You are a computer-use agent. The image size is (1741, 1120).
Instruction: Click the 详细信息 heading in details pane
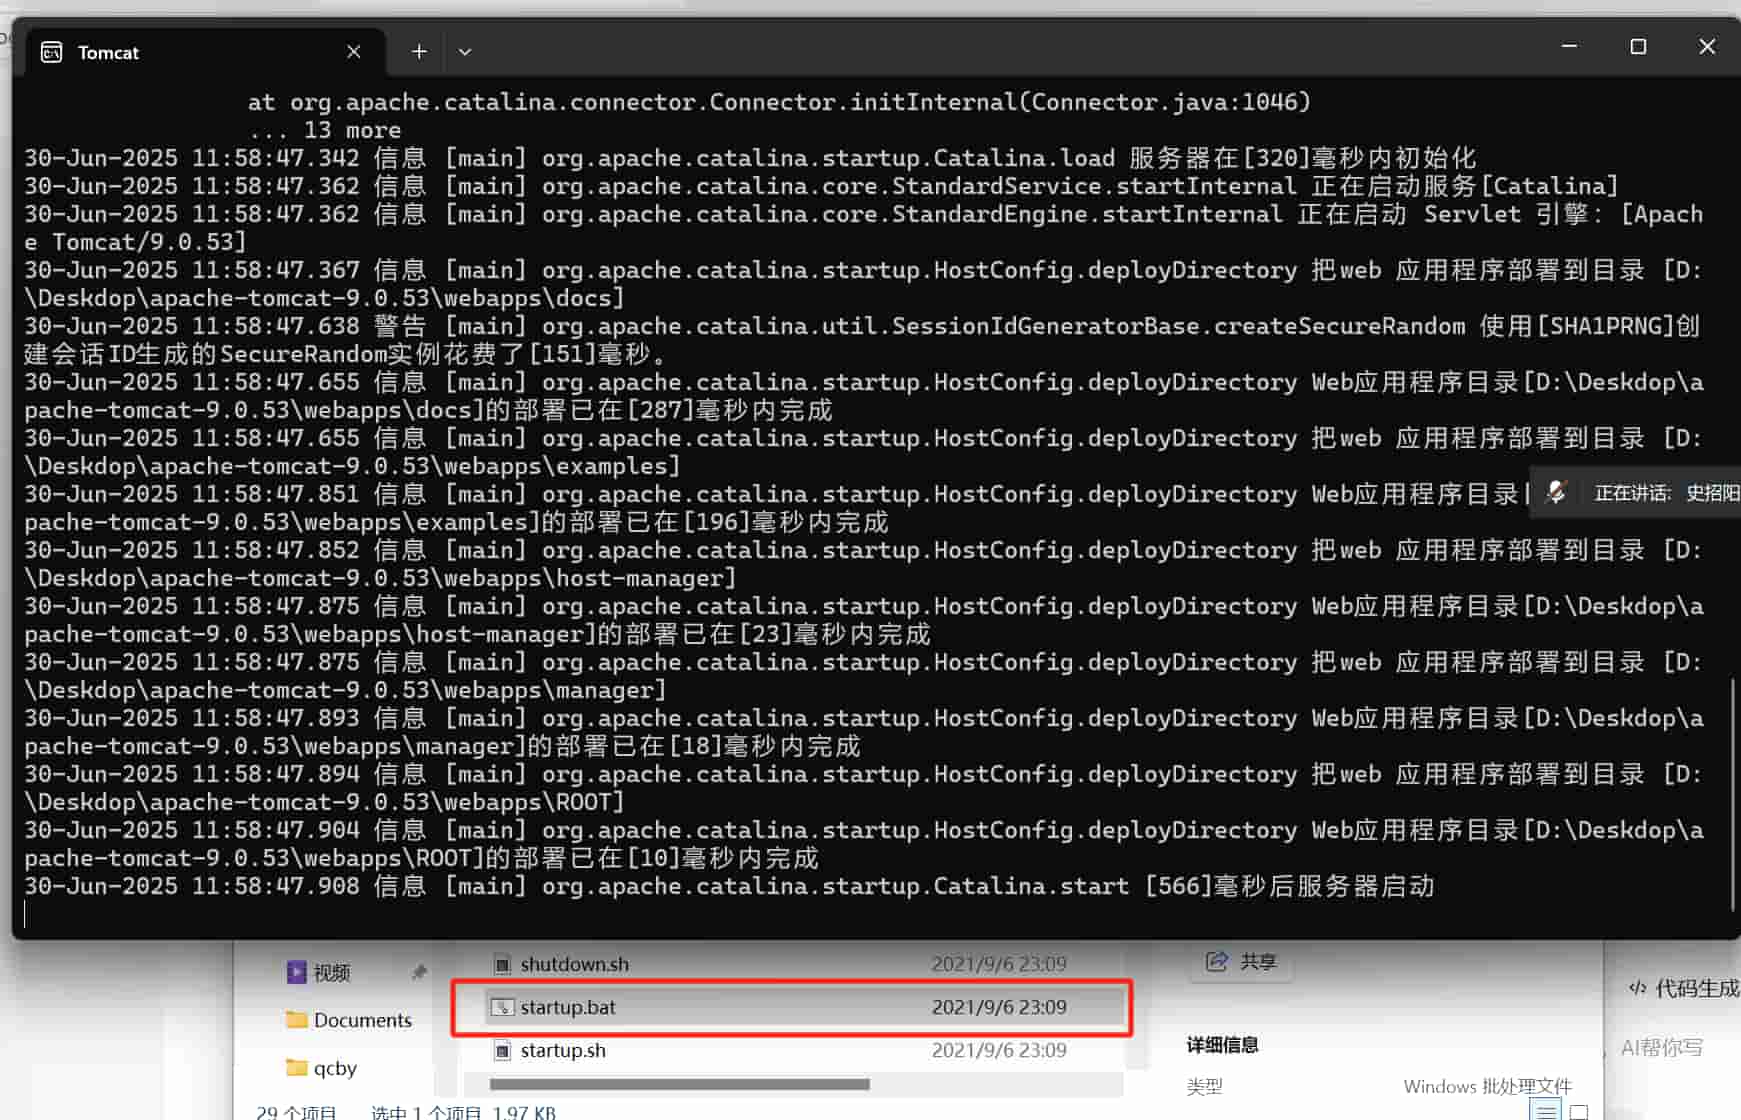pos(1222,1045)
